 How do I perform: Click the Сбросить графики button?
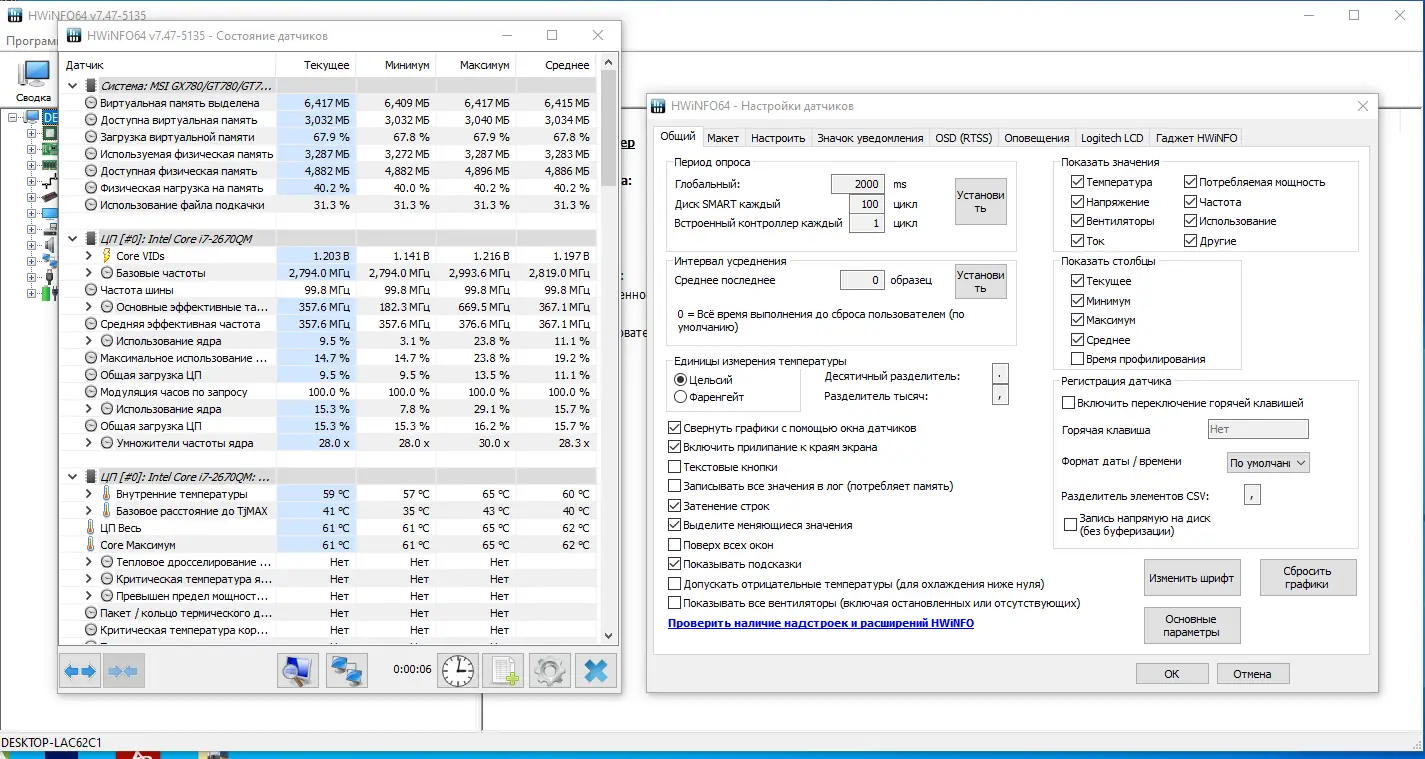click(1308, 578)
